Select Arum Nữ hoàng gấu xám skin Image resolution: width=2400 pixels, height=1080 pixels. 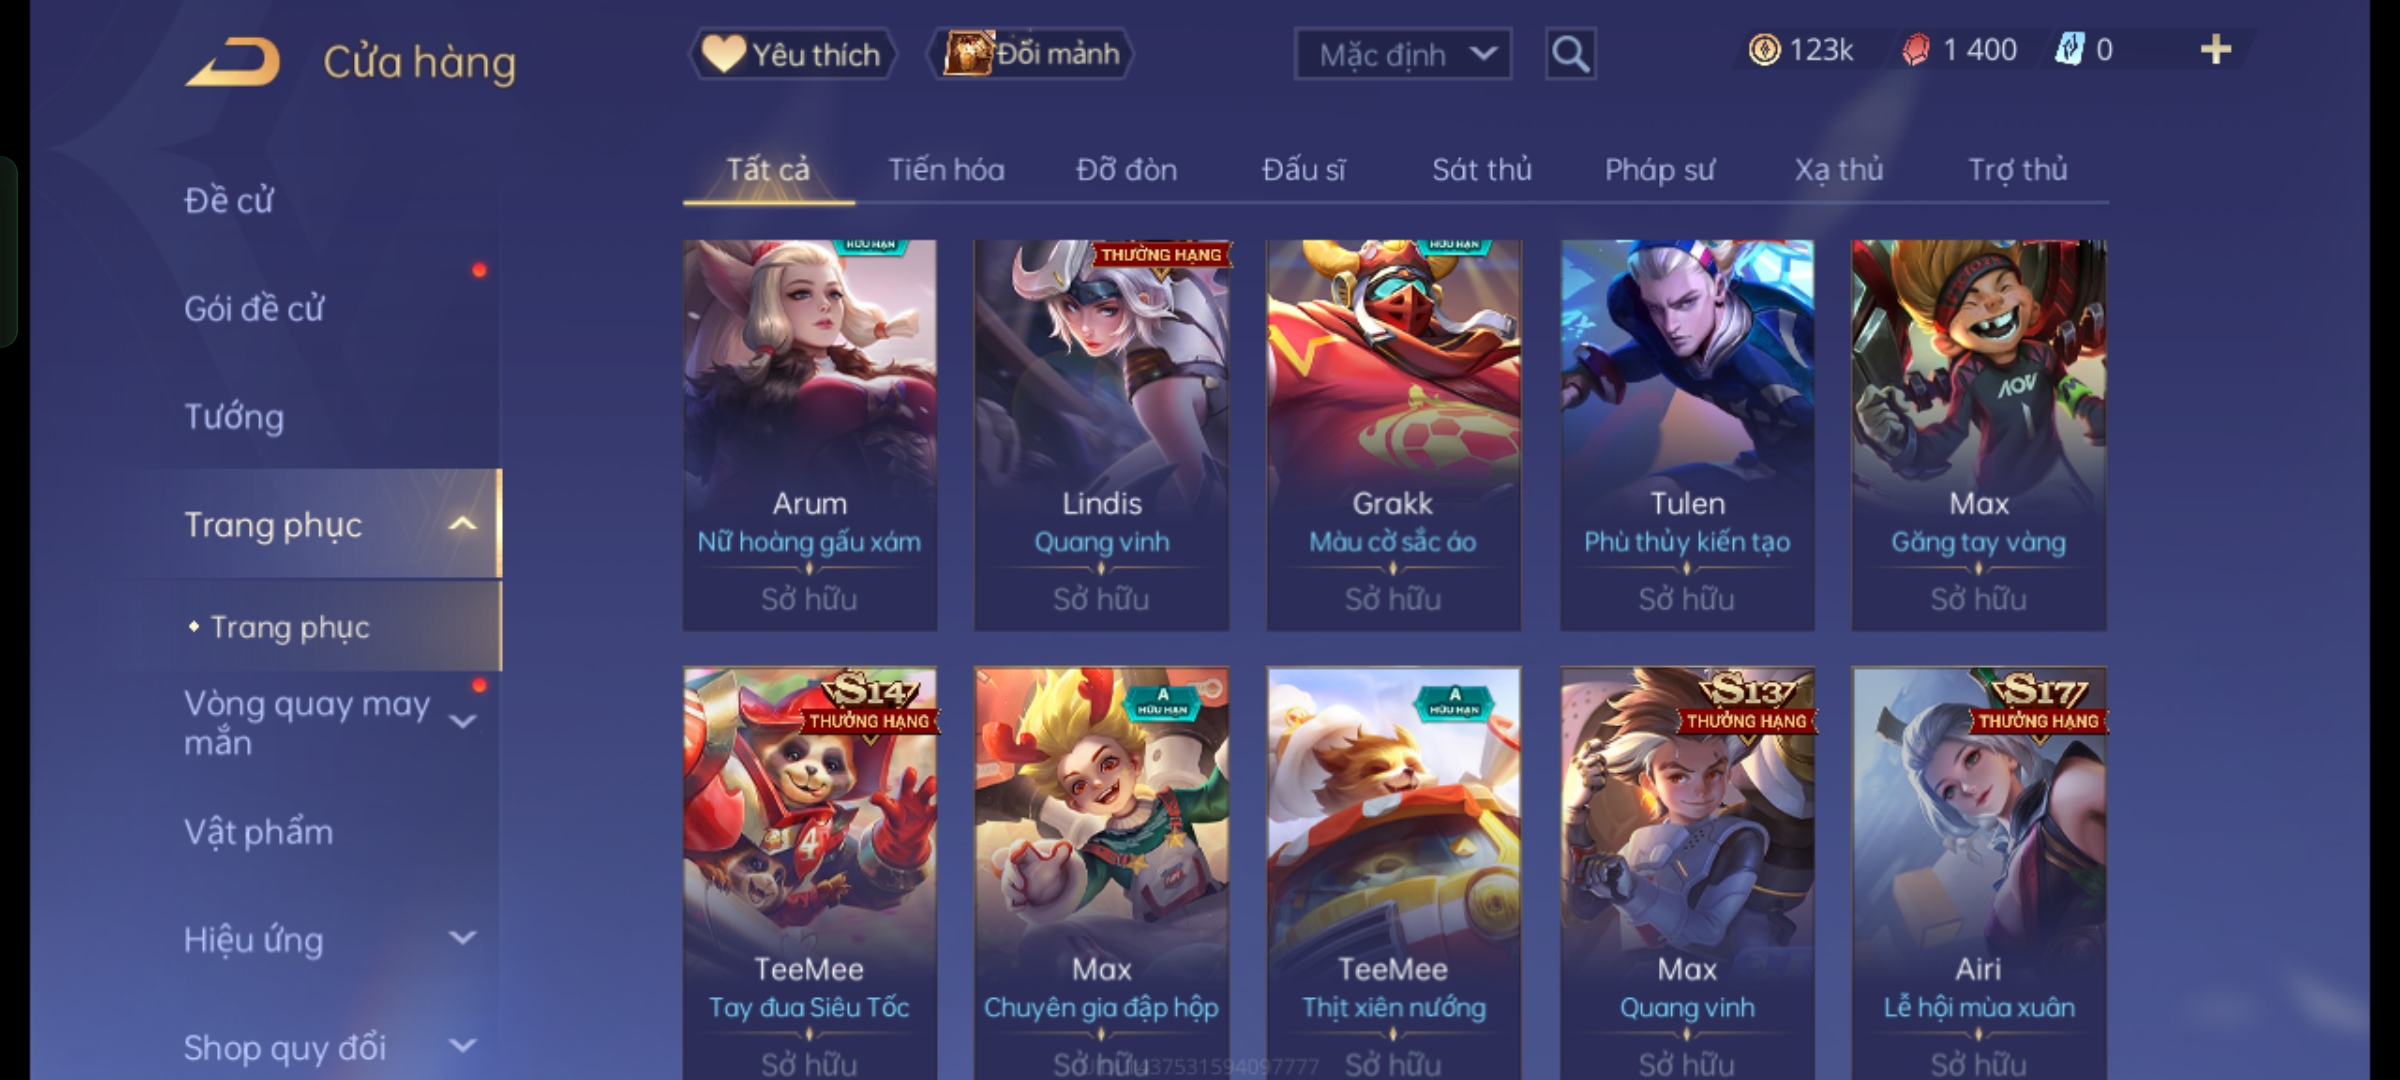(x=810, y=435)
